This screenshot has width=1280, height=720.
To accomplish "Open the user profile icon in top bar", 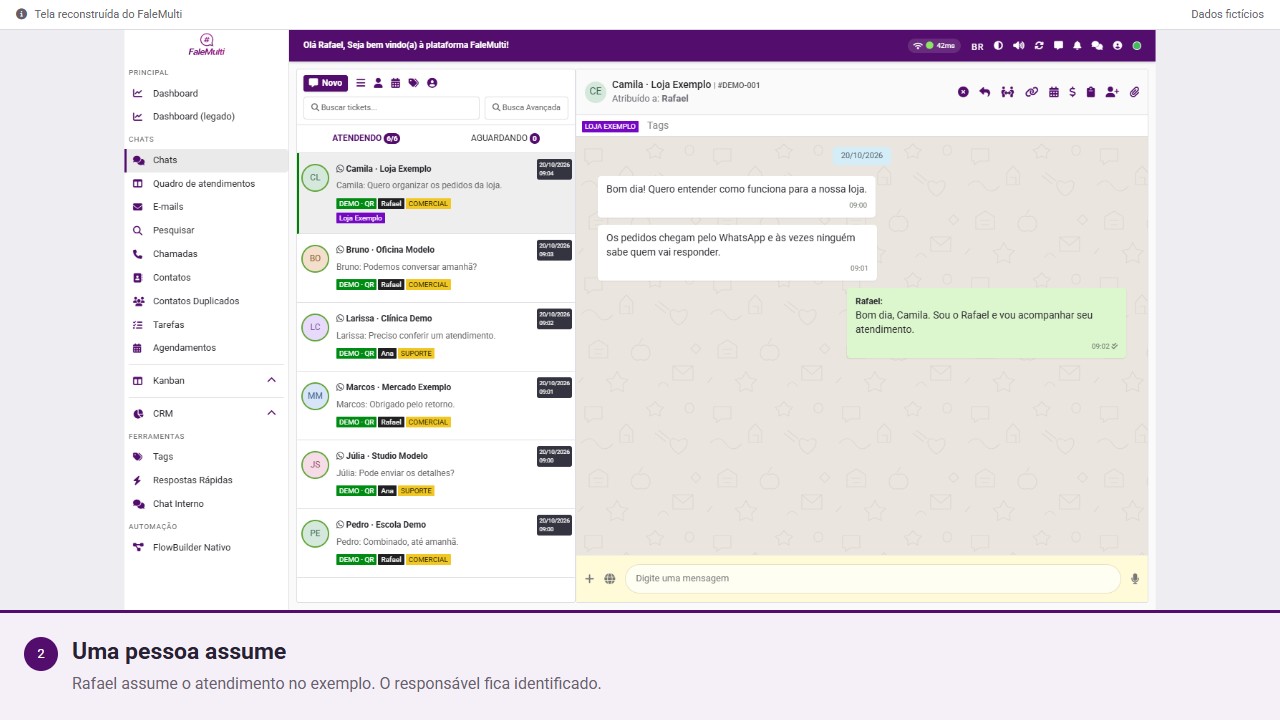I will [x=1117, y=46].
